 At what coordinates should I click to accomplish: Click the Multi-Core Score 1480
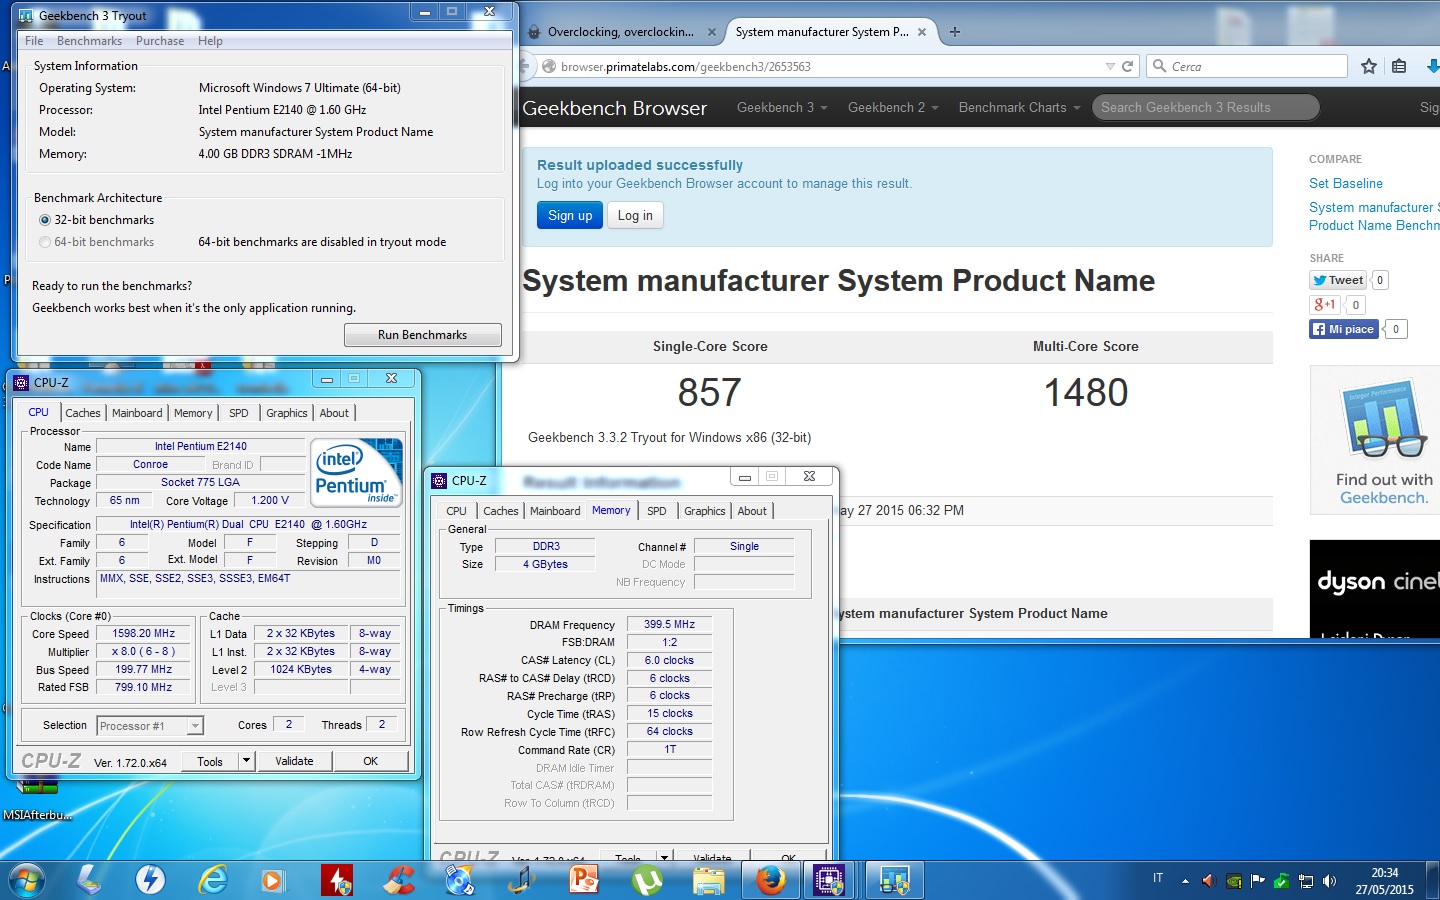coord(1086,392)
